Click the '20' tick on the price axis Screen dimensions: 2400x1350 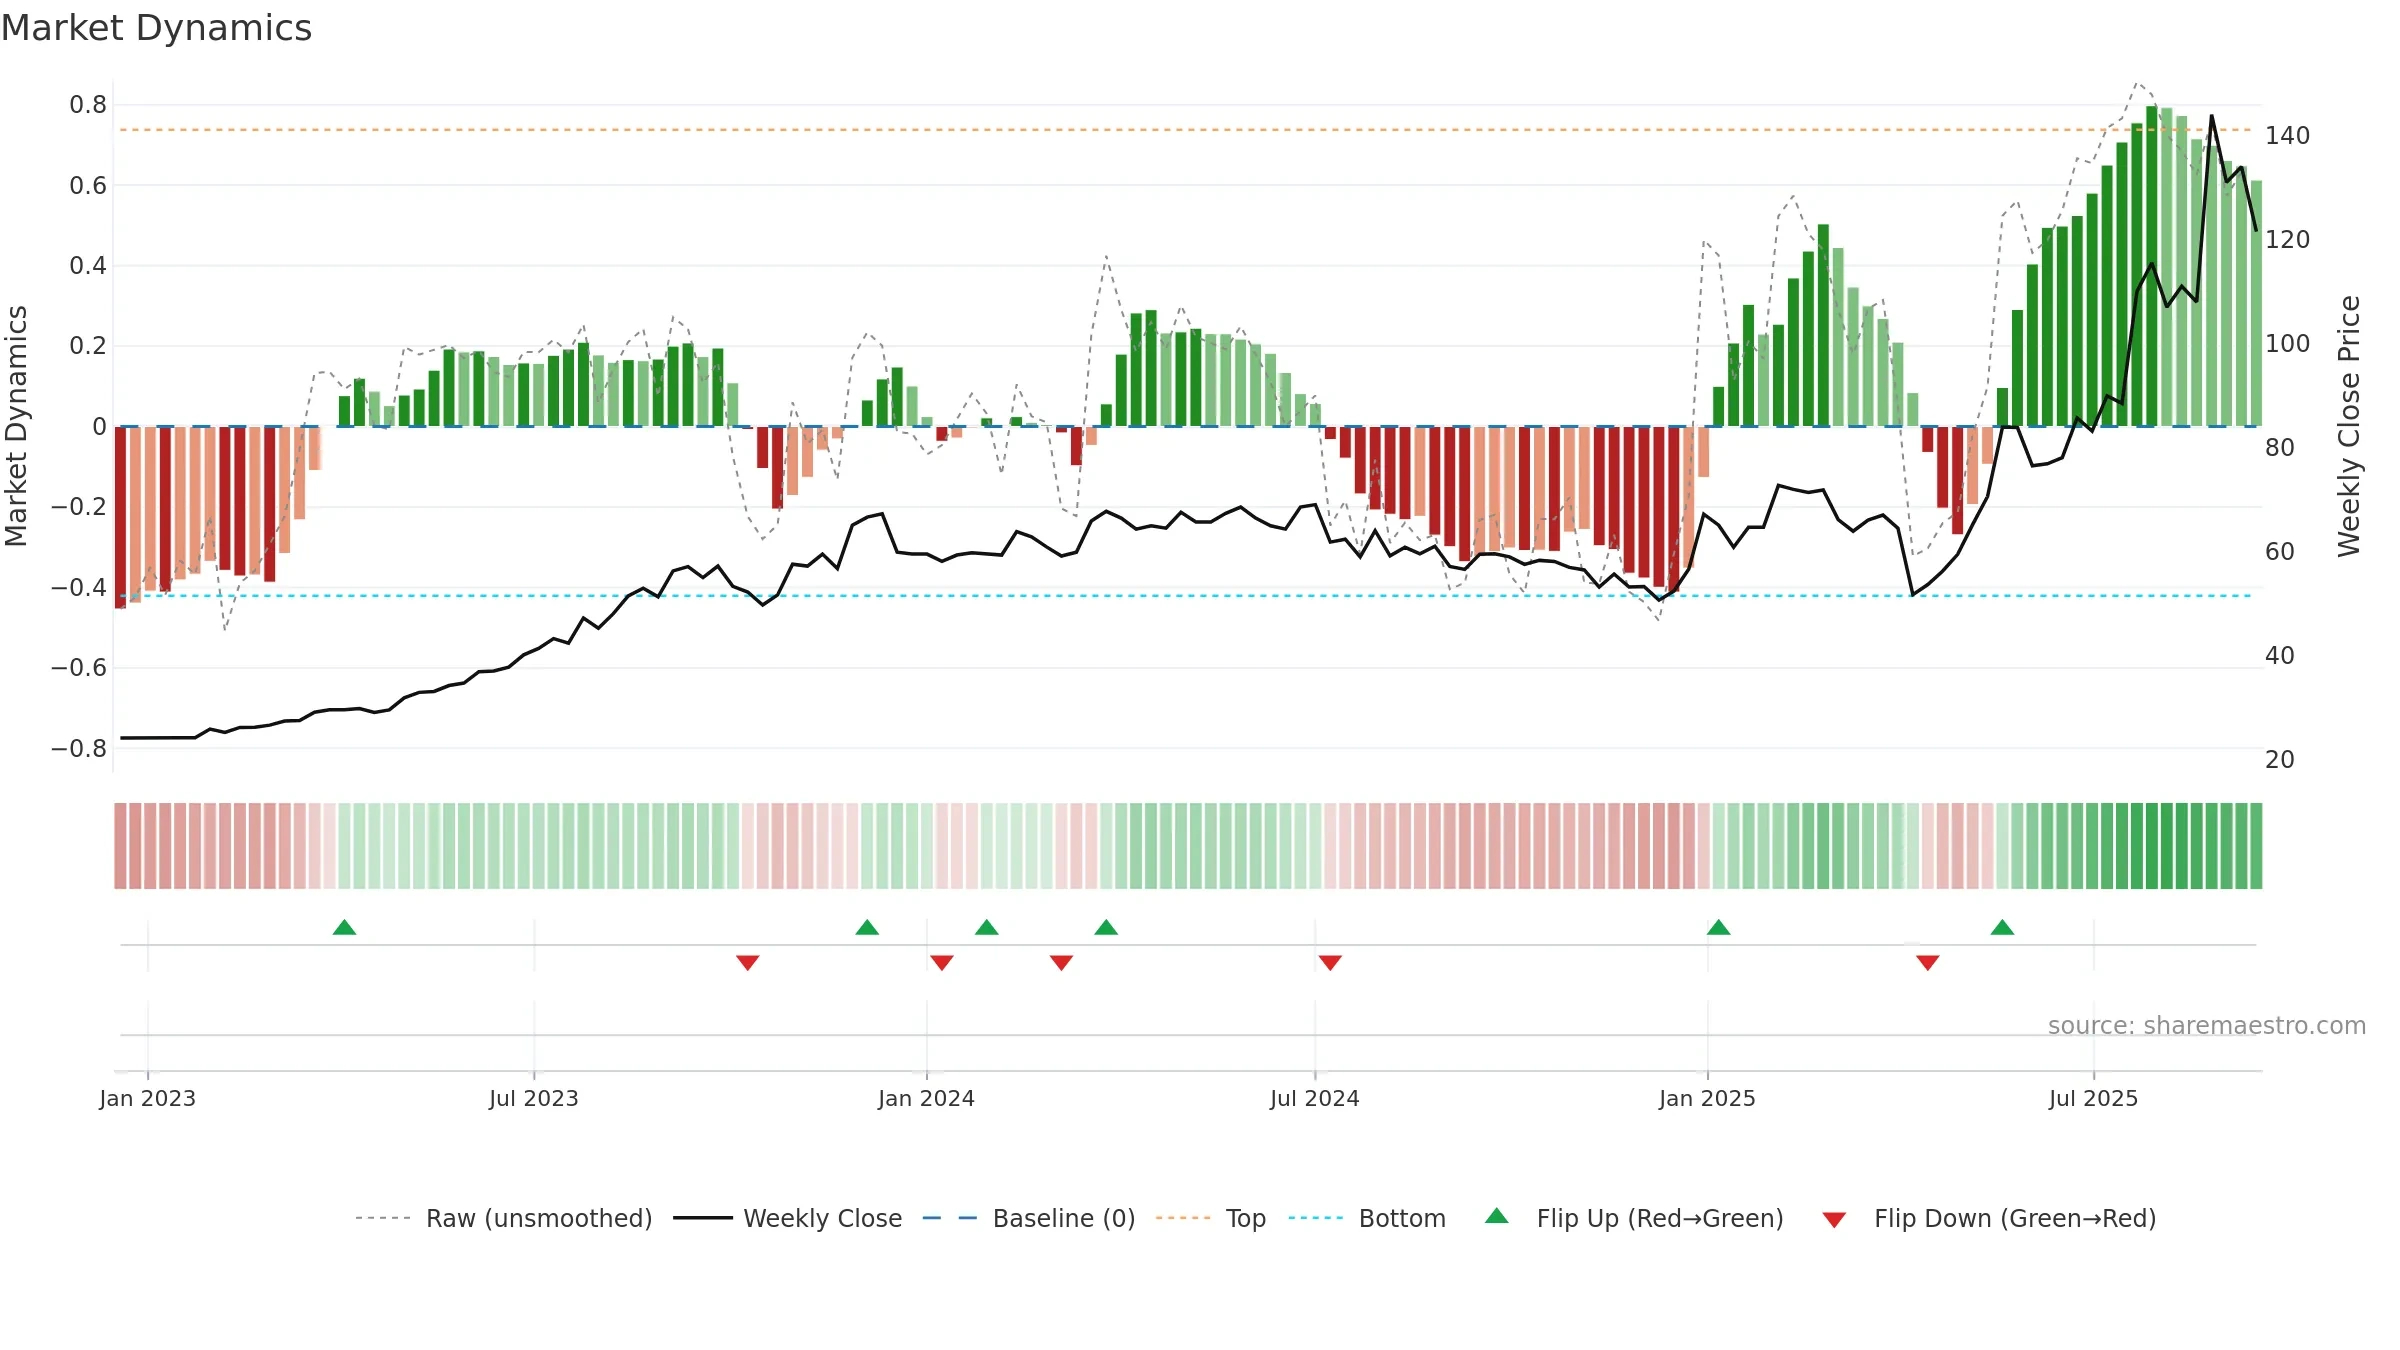(2280, 759)
